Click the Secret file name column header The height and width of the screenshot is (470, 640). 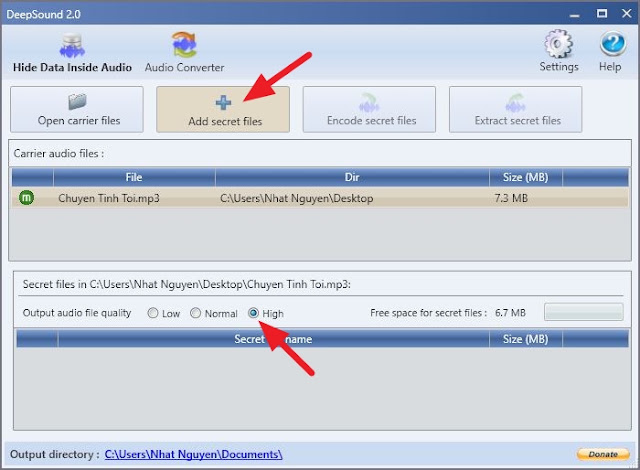273,339
